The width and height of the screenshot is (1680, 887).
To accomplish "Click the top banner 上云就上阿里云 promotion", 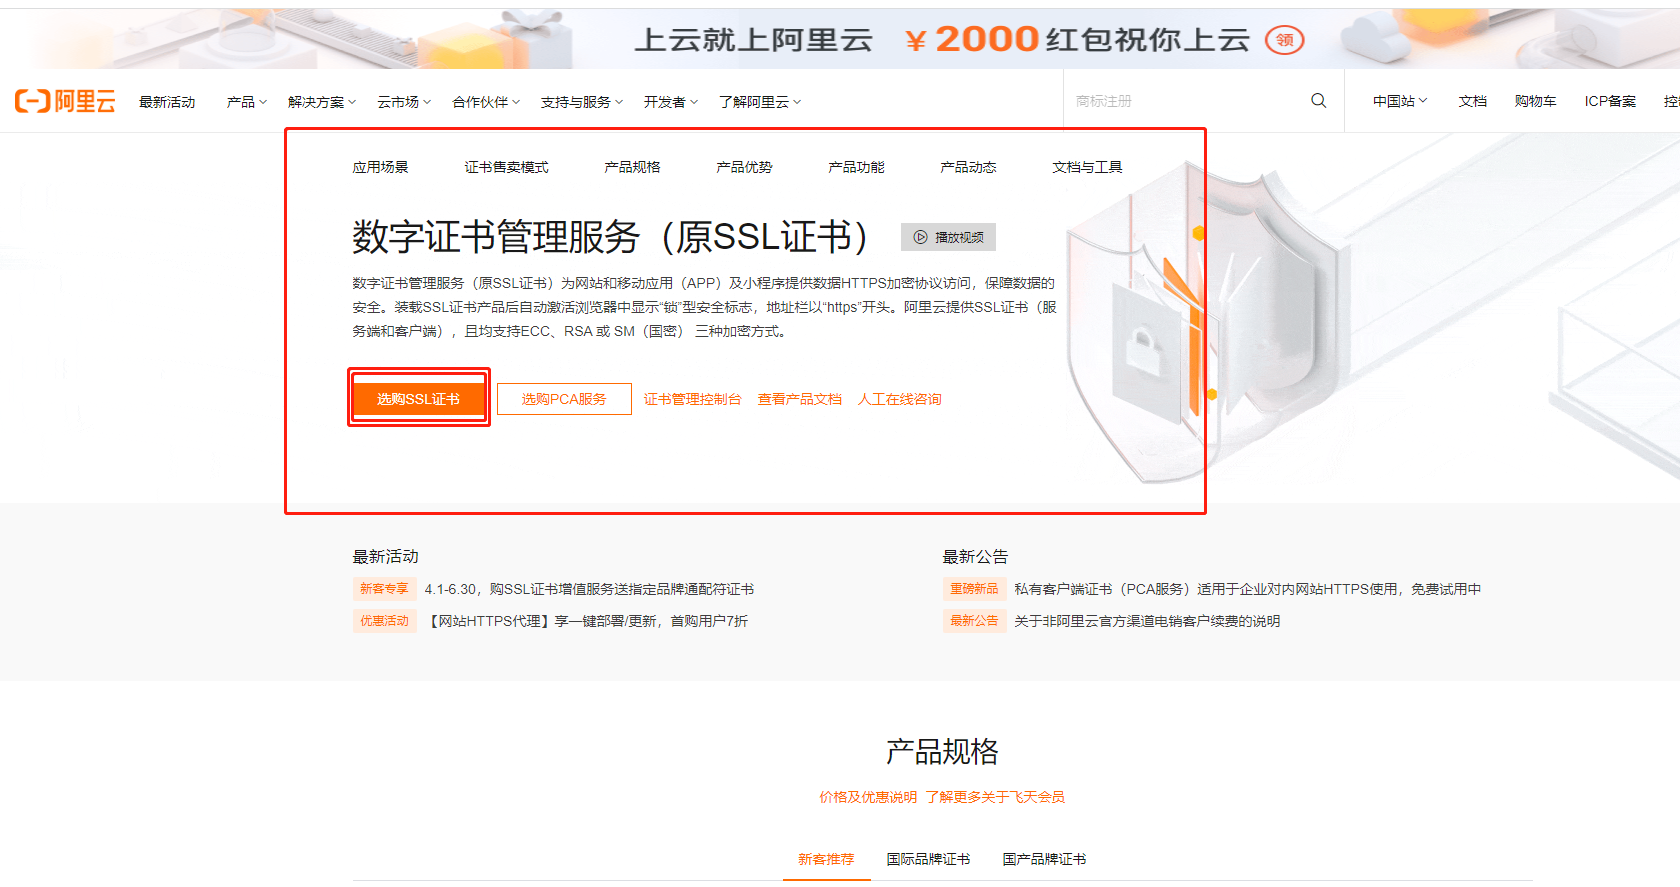I will pyautogui.click(x=840, y=39).
